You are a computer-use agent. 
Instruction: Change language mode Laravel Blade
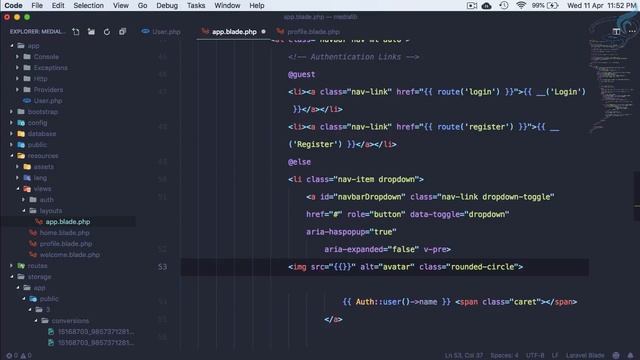coord(584,356)
